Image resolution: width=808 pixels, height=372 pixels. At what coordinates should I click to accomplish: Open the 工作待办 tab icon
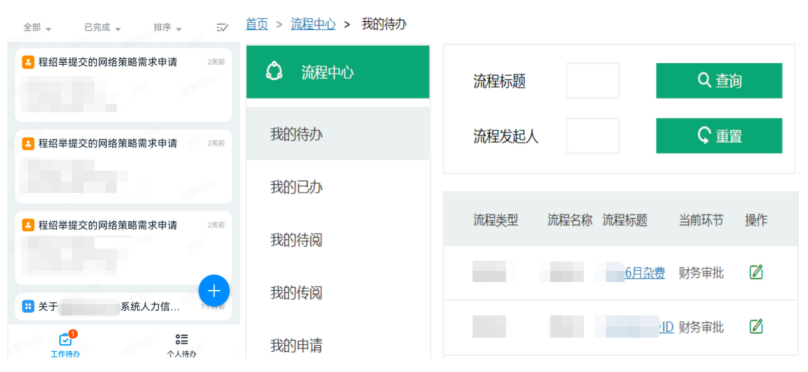[x=65, y=339]
